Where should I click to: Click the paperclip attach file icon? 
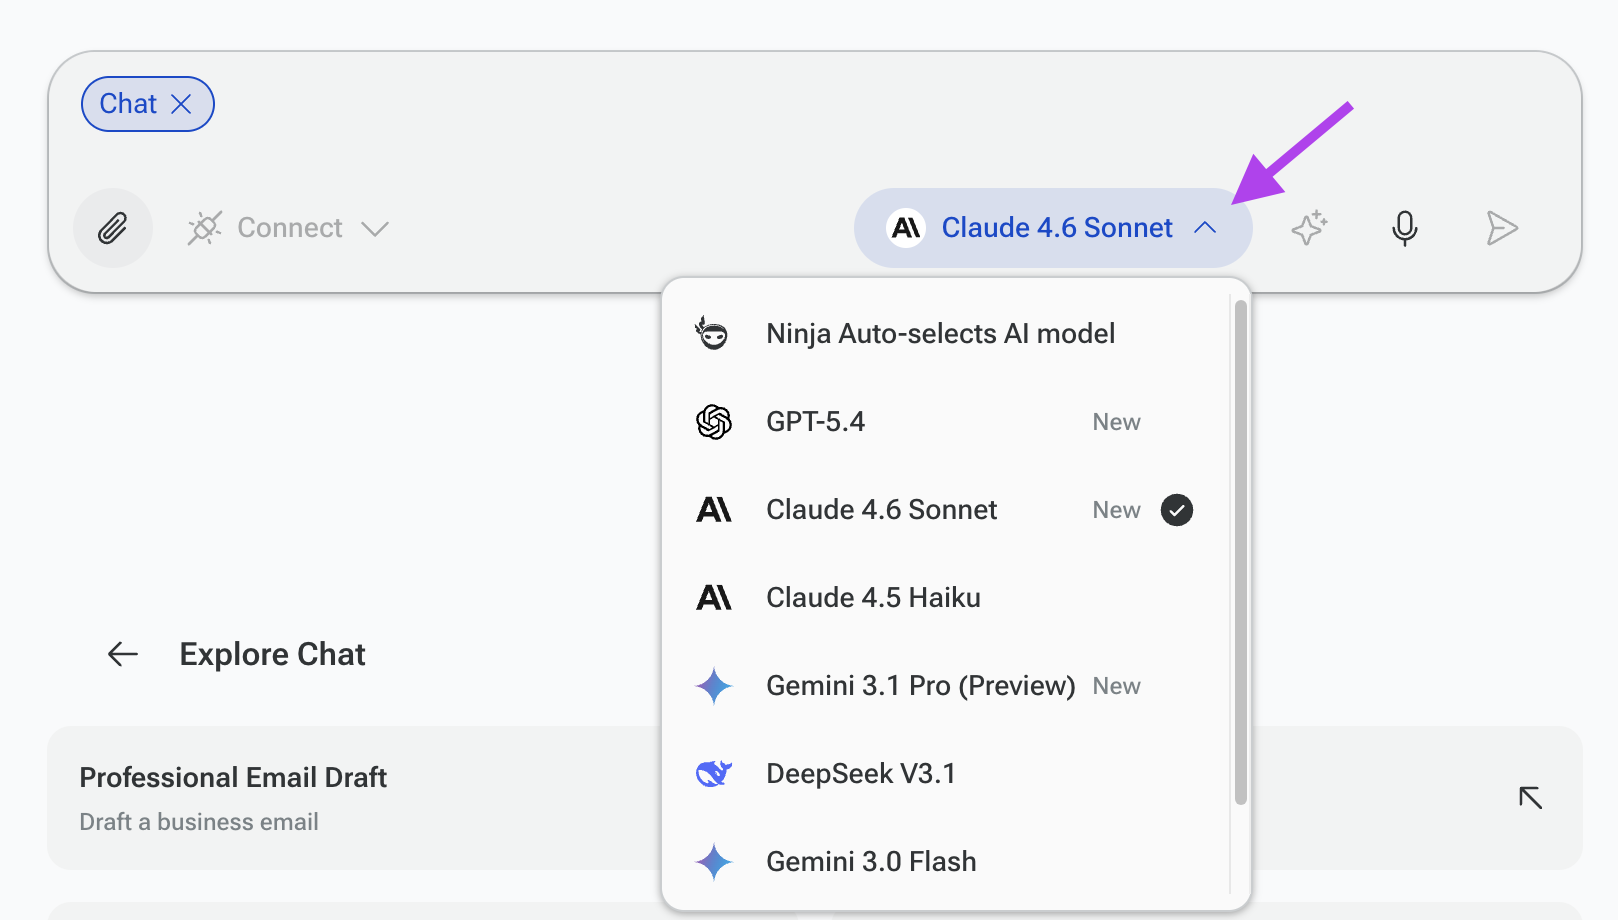(113, 228)
